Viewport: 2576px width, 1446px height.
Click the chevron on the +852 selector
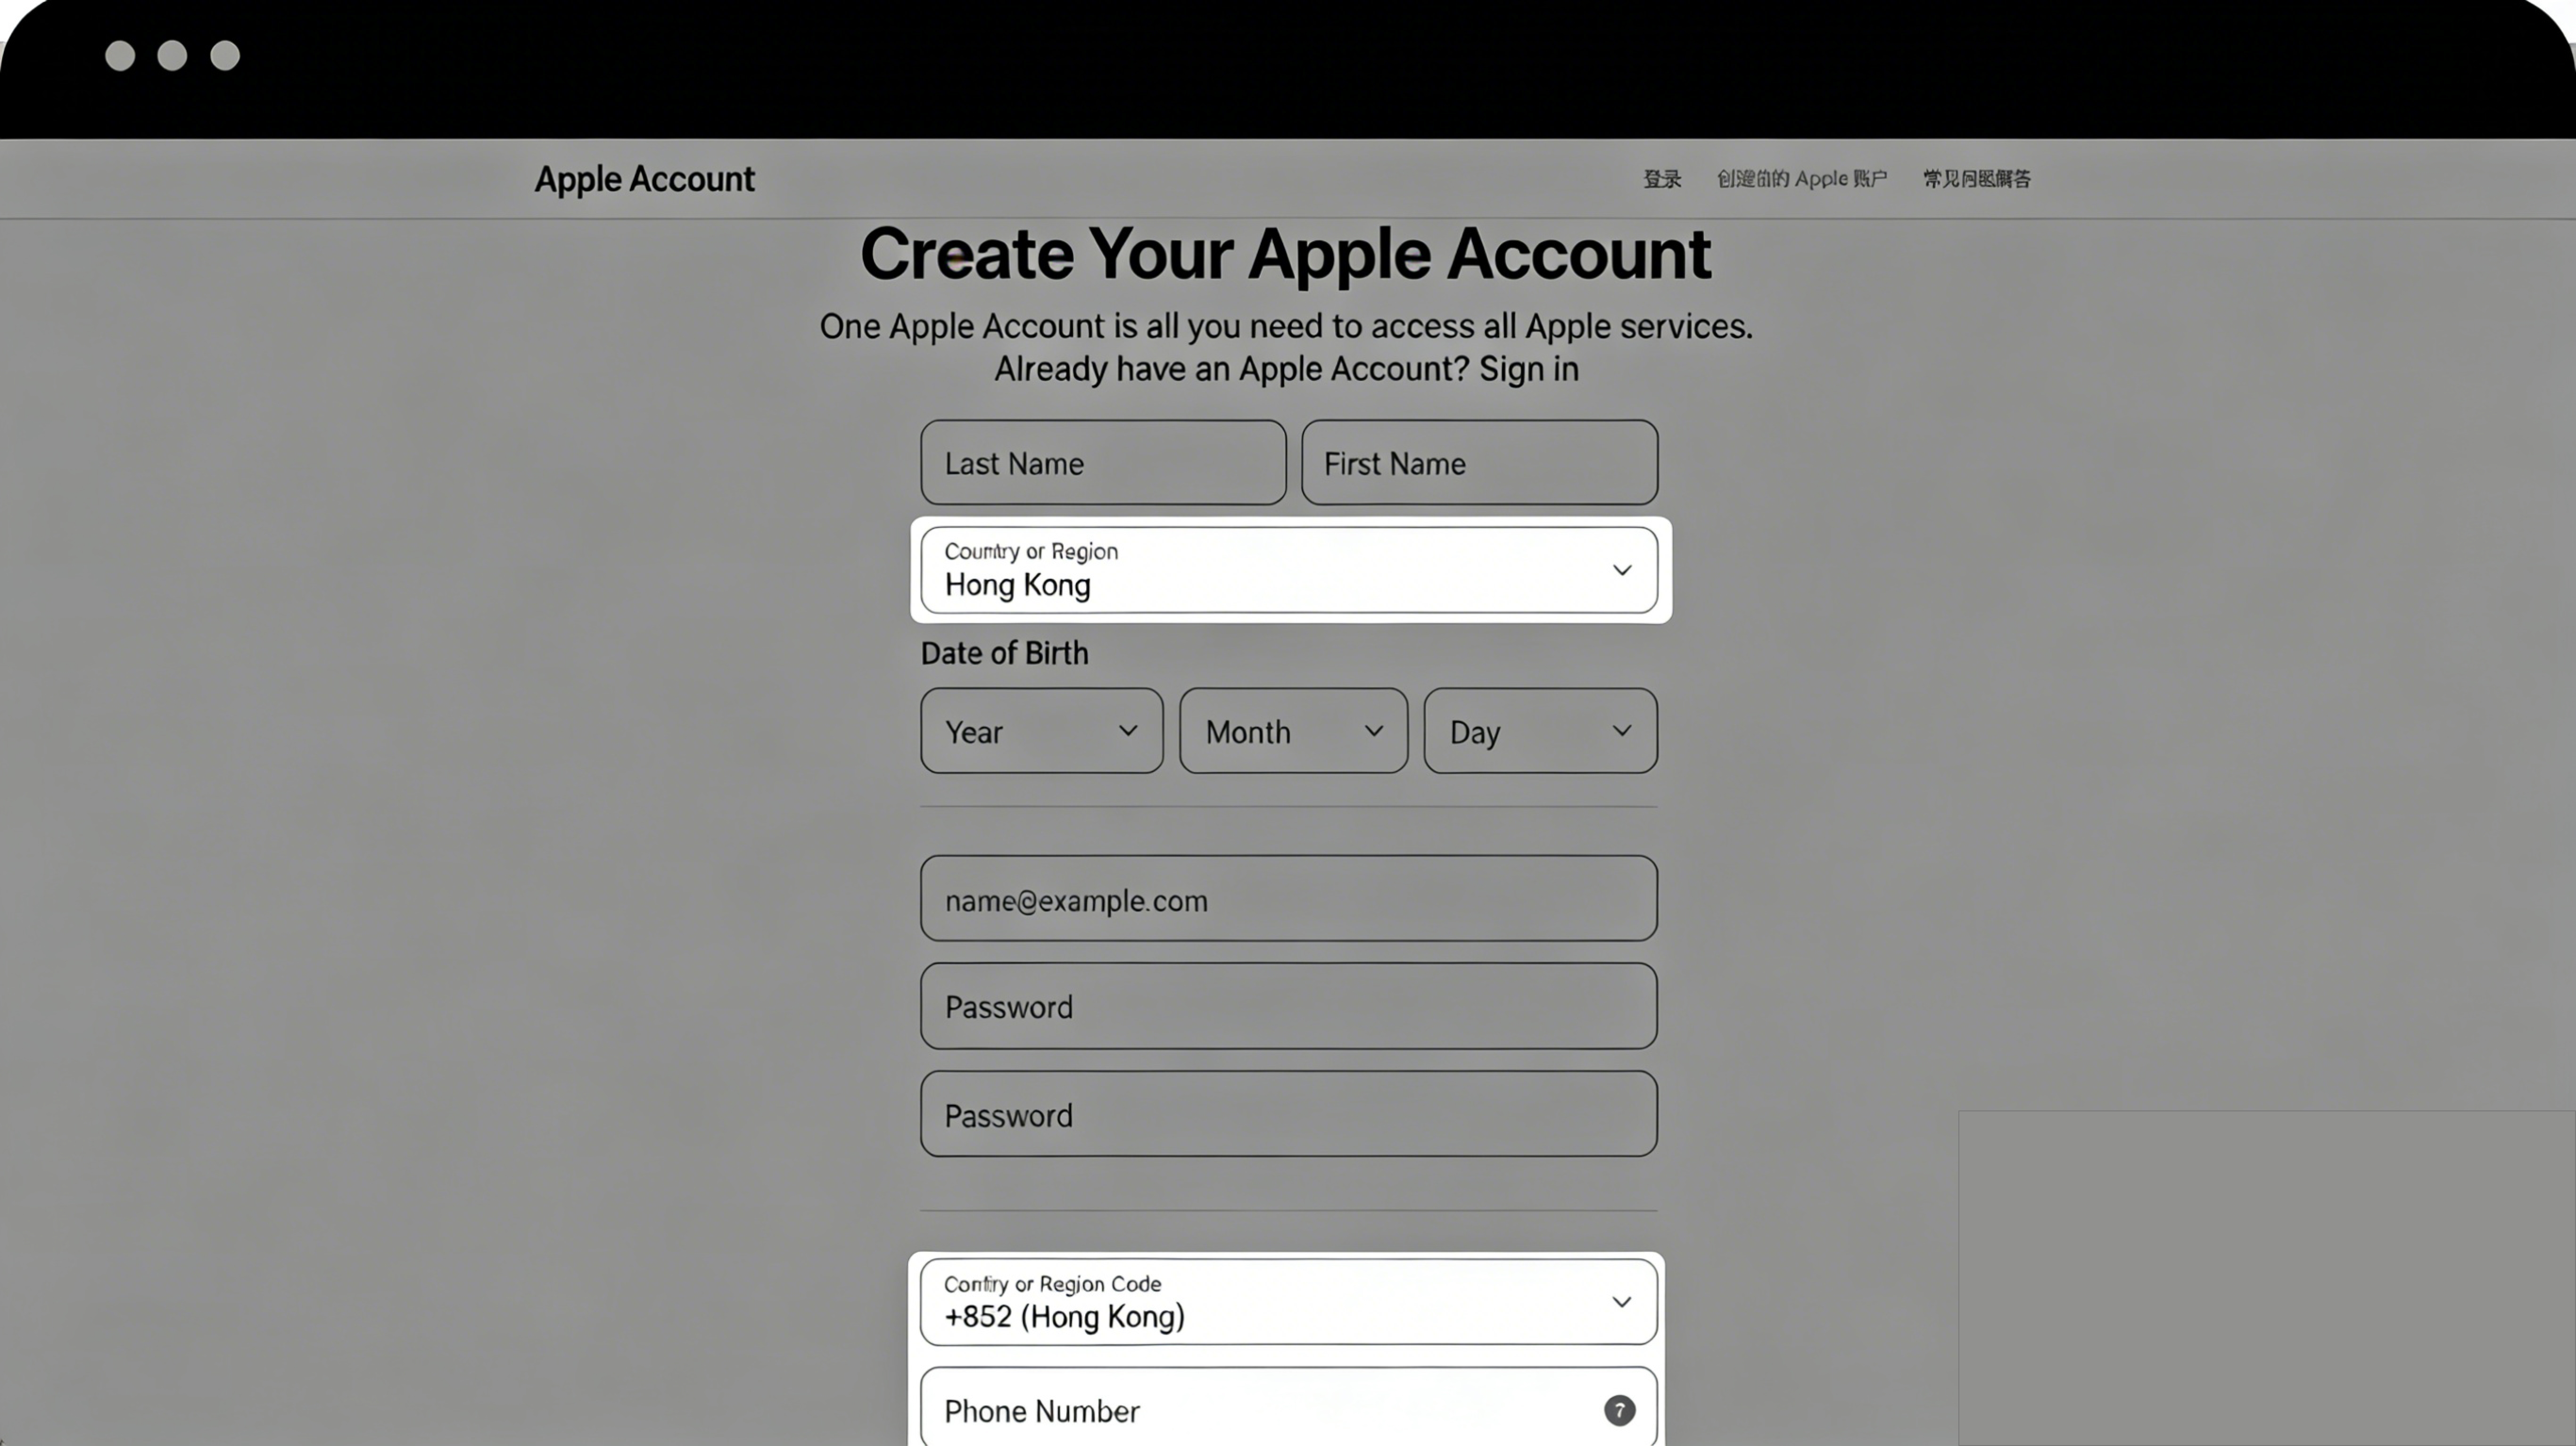[1621, 1302]
